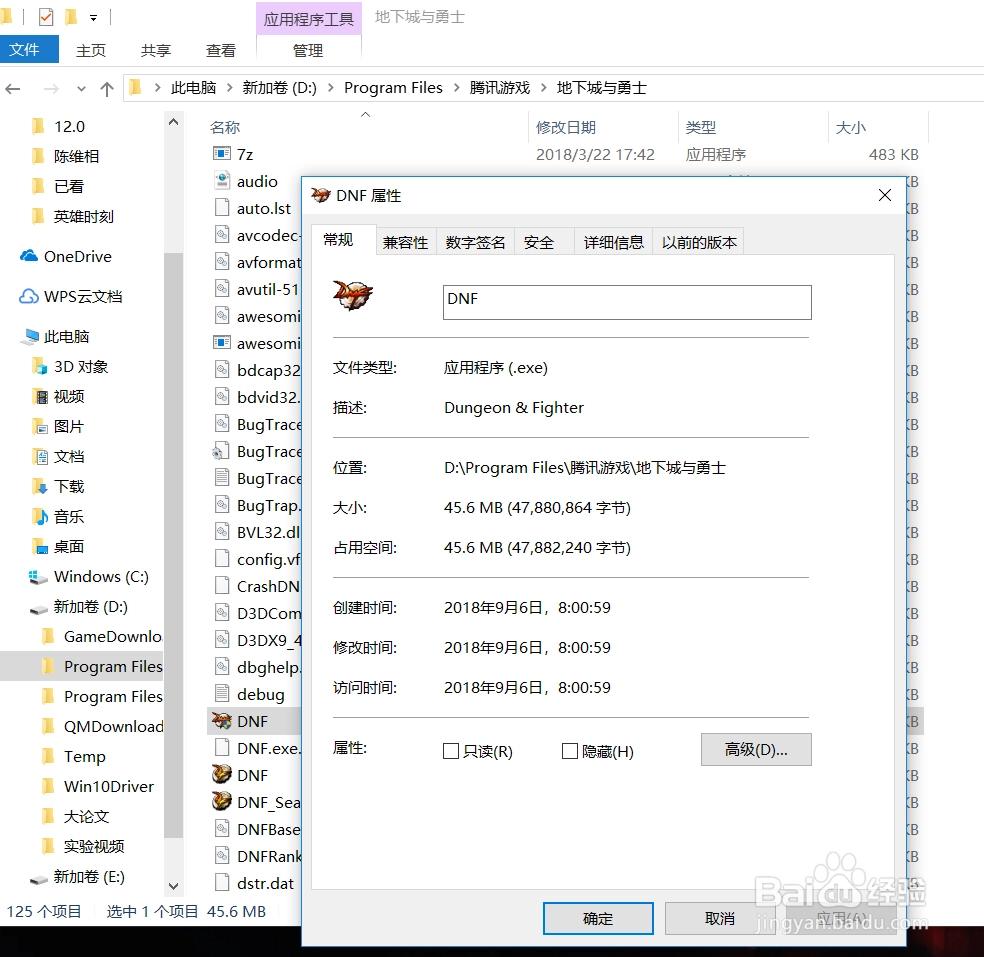The height and width of the screenshot is (957, 984).
Task: Click the 取消 button
Action: pyautogui.click(x=720, y=918)
